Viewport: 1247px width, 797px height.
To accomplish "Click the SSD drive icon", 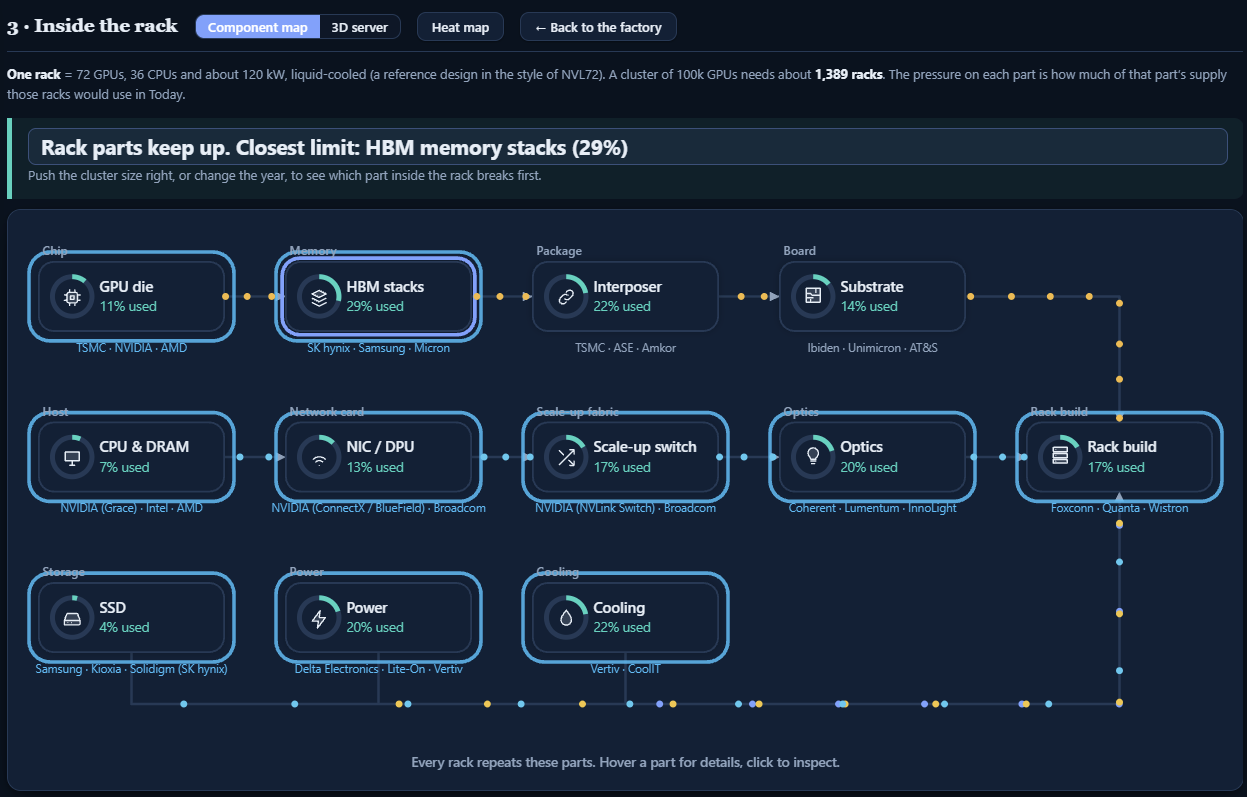I will pos(72,618).
